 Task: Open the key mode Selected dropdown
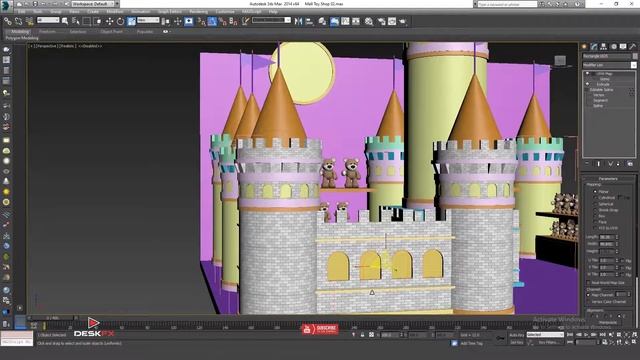click(545, 335)
